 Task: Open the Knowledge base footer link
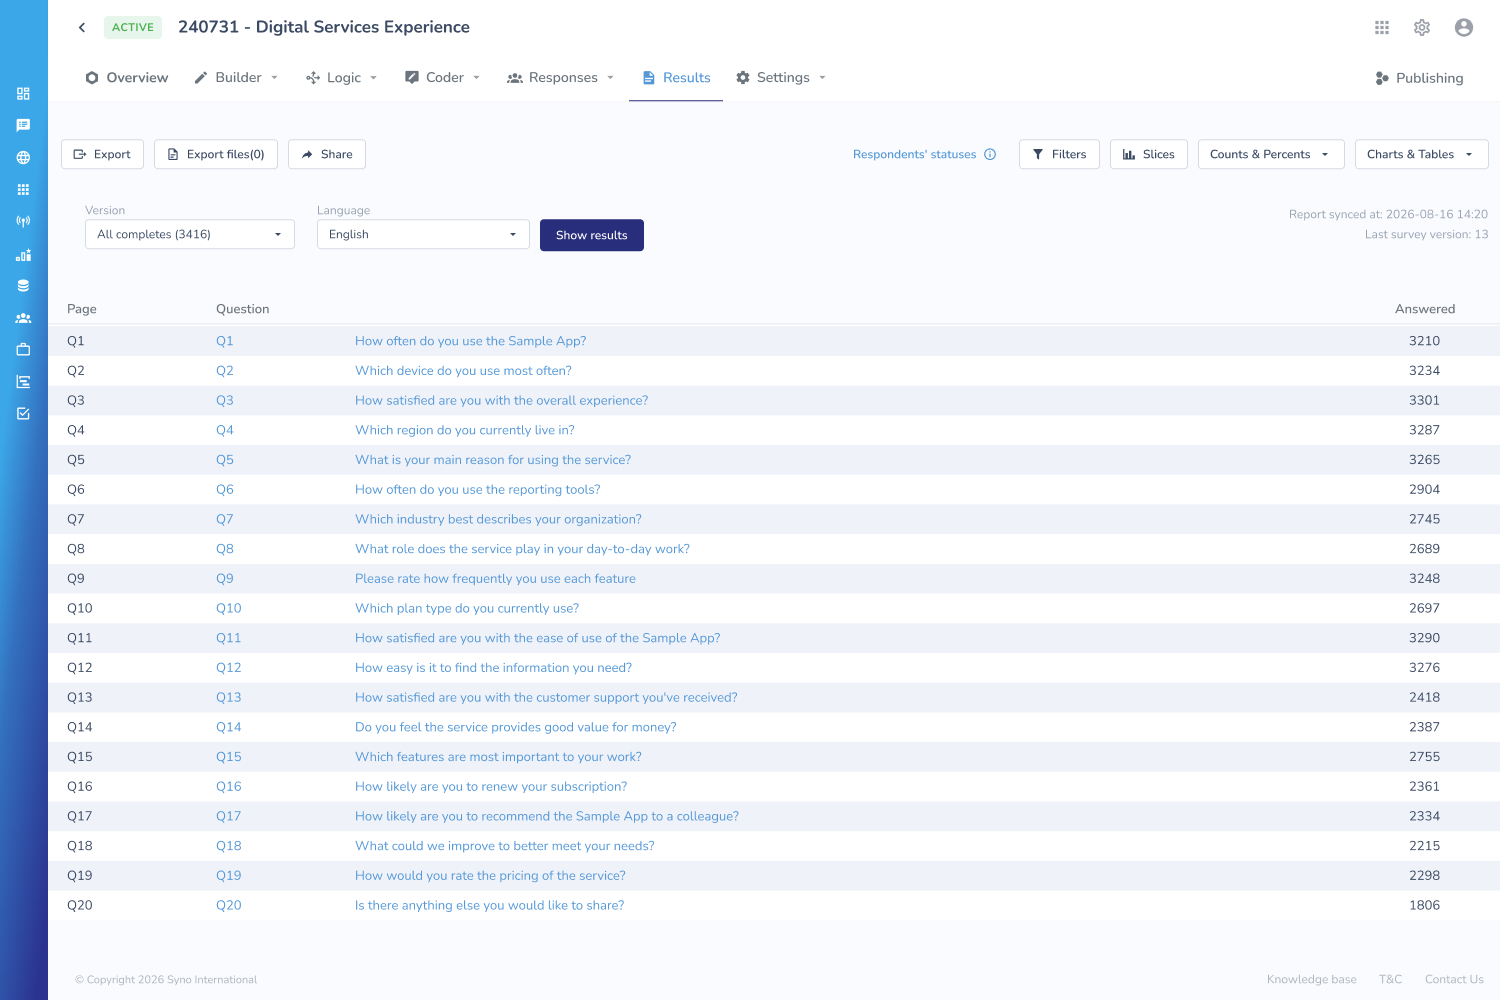click(x=1312, y=979)
